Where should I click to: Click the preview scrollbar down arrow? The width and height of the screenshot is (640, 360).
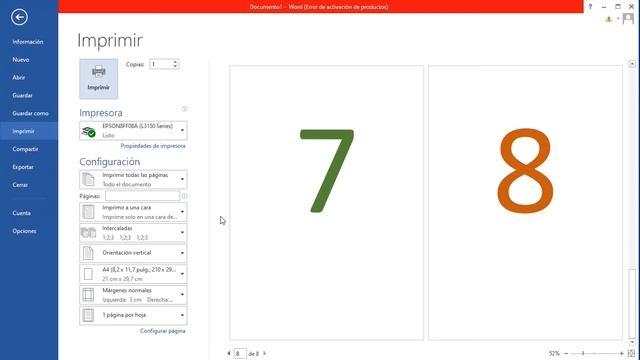click(x=632, y=342)
